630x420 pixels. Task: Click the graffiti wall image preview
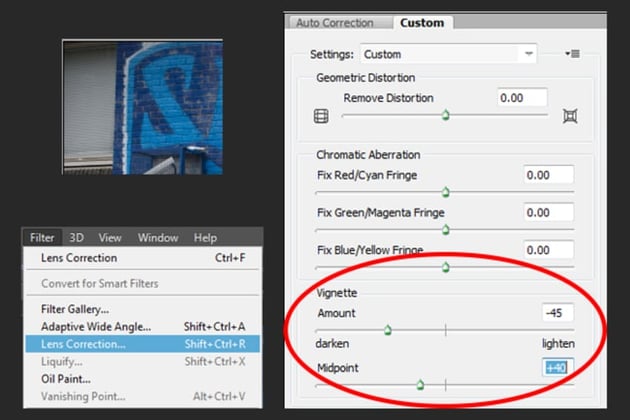click(x=143, y=107)
